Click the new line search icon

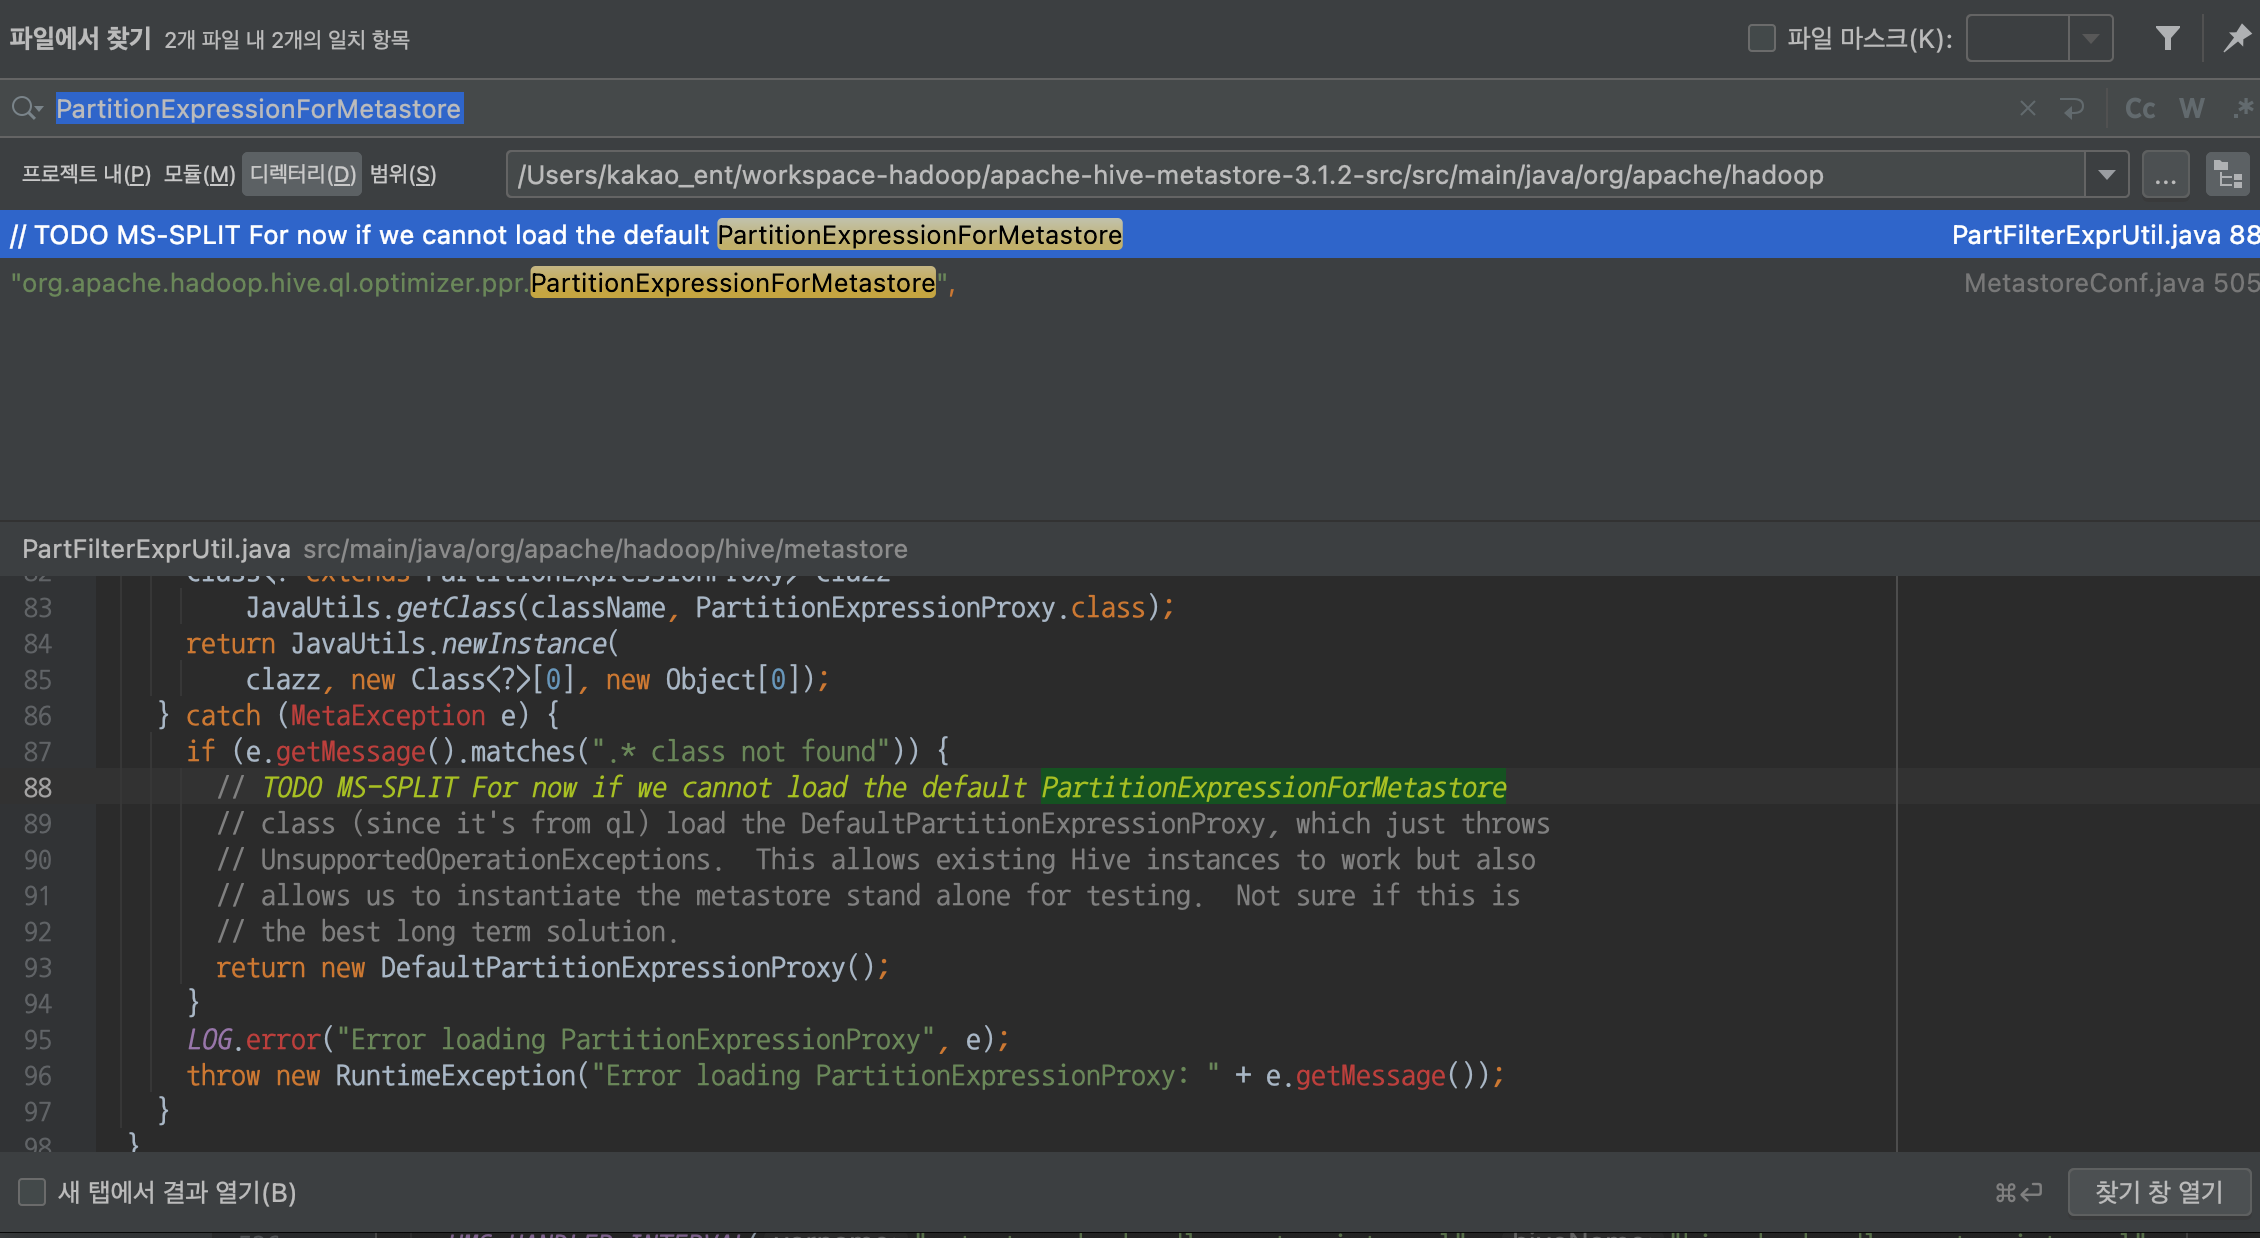click(x=2073, y=108)
